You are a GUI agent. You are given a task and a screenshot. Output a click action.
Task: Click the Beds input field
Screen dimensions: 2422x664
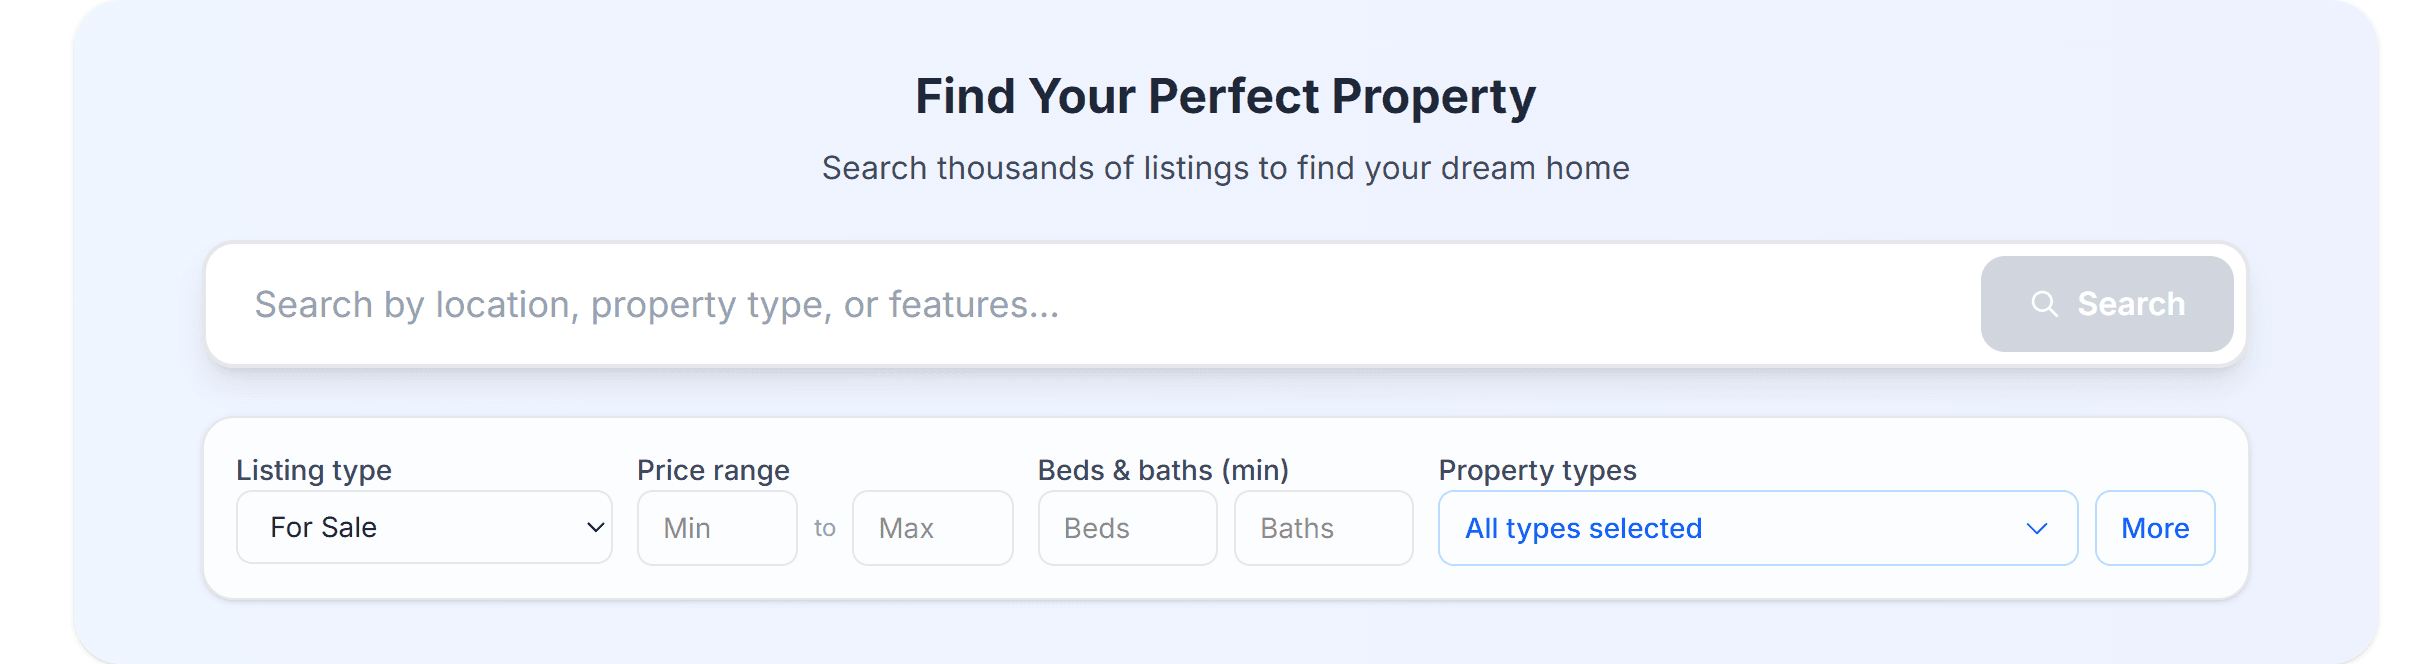(1127, 527)
